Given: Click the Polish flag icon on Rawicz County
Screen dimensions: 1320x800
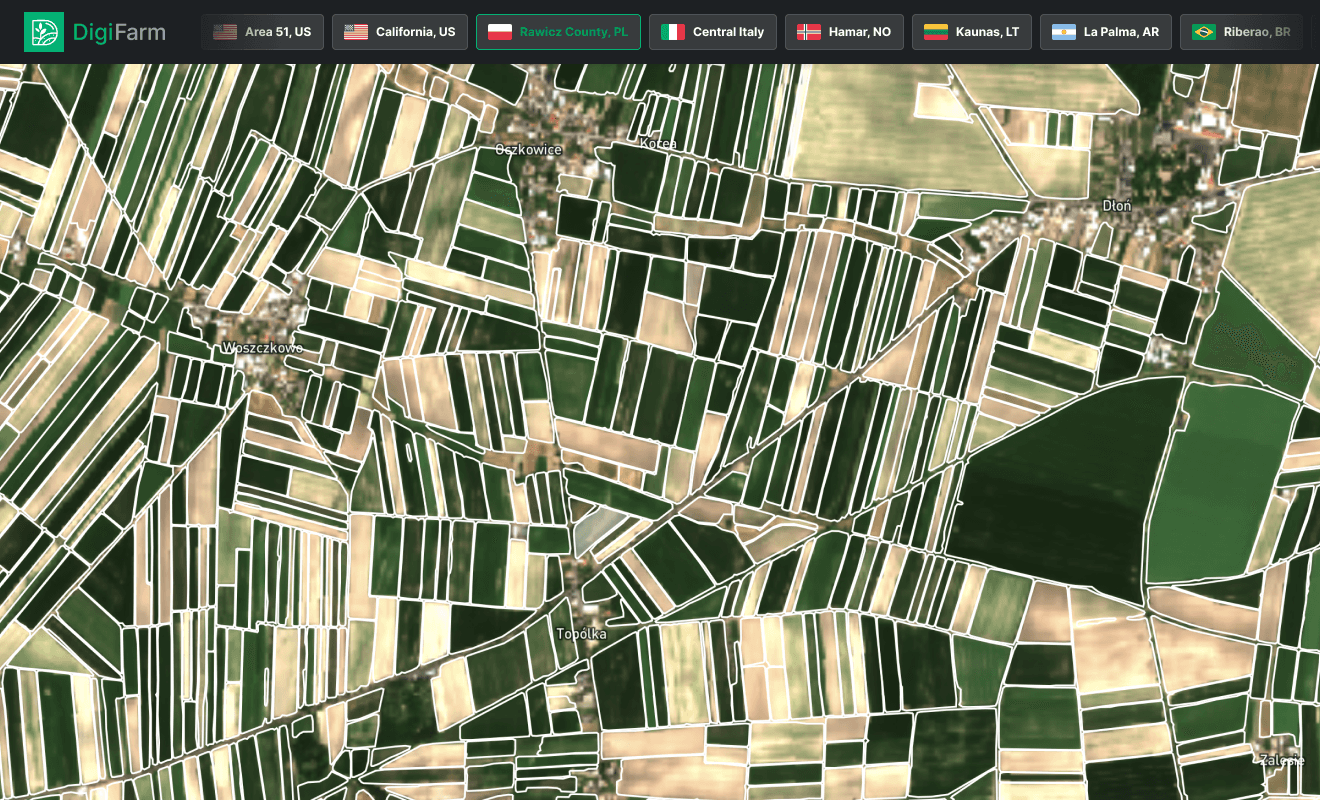Looking at the screenshot, I should (x=499, y=31).
